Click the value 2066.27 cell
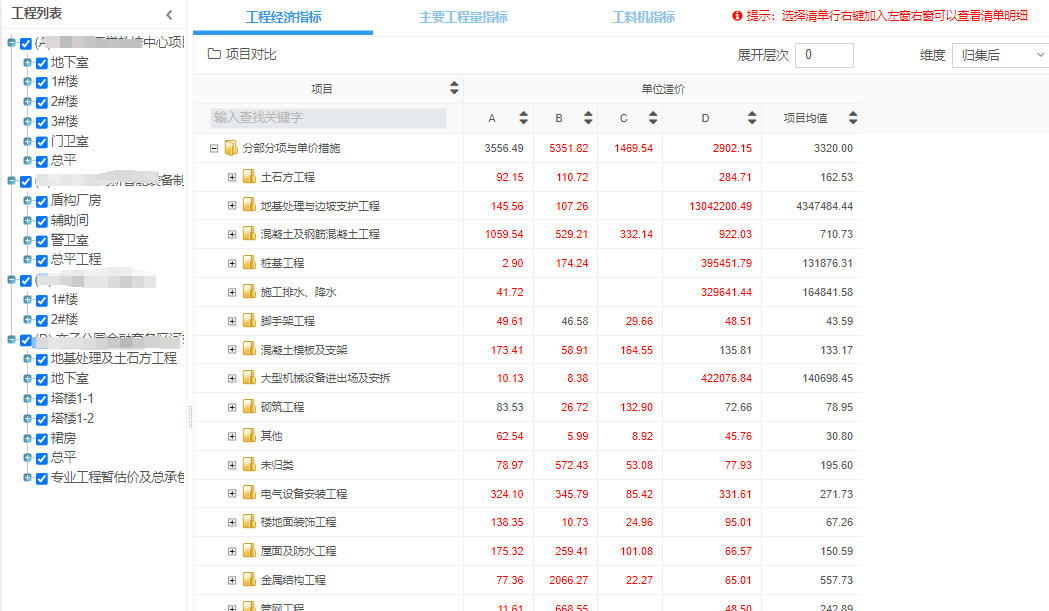This screenshot has width=1049, height=611. point(568,580)
